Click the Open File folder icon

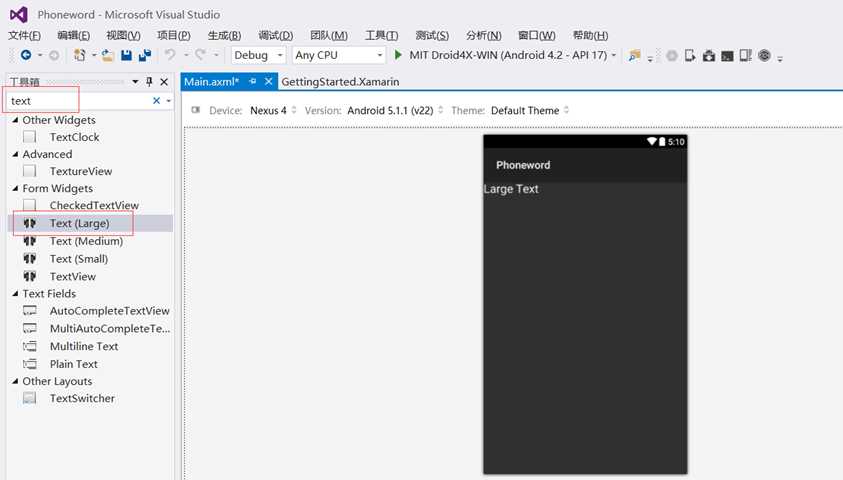[108, 55]
